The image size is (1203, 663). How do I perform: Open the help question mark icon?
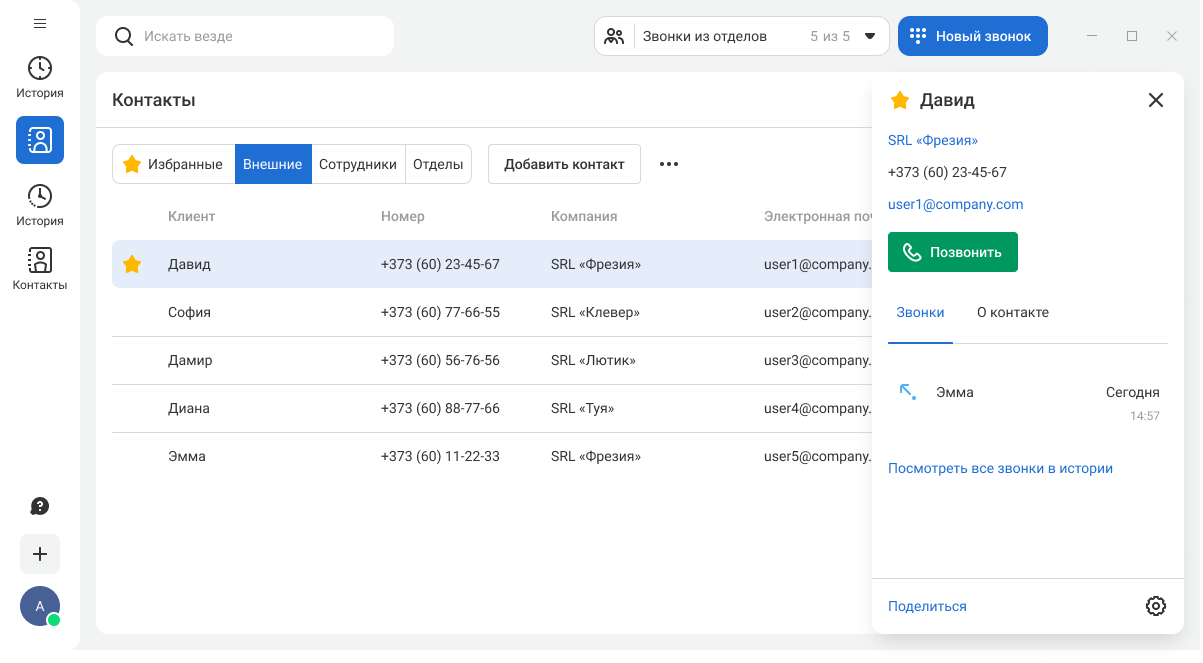(40, 506)
